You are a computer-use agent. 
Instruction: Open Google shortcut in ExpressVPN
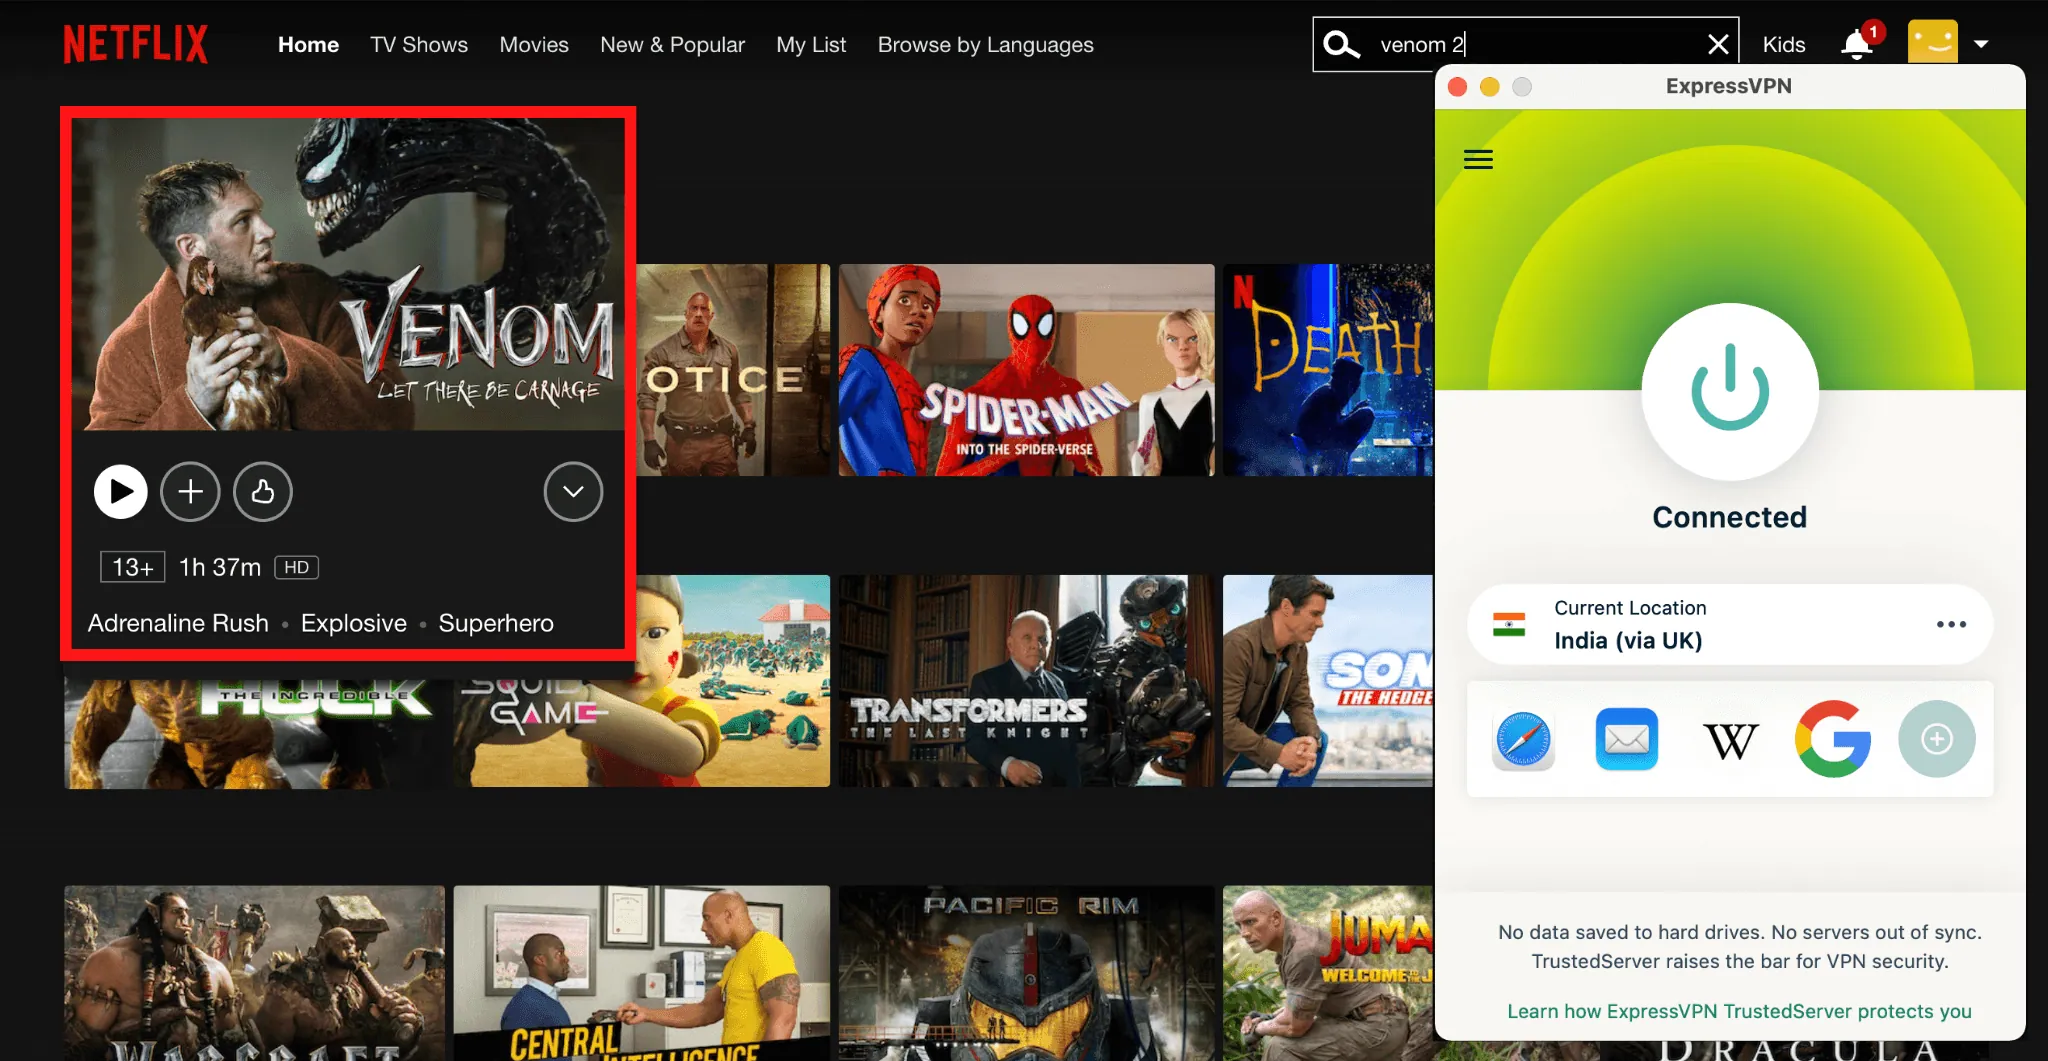coord(1832,739)
